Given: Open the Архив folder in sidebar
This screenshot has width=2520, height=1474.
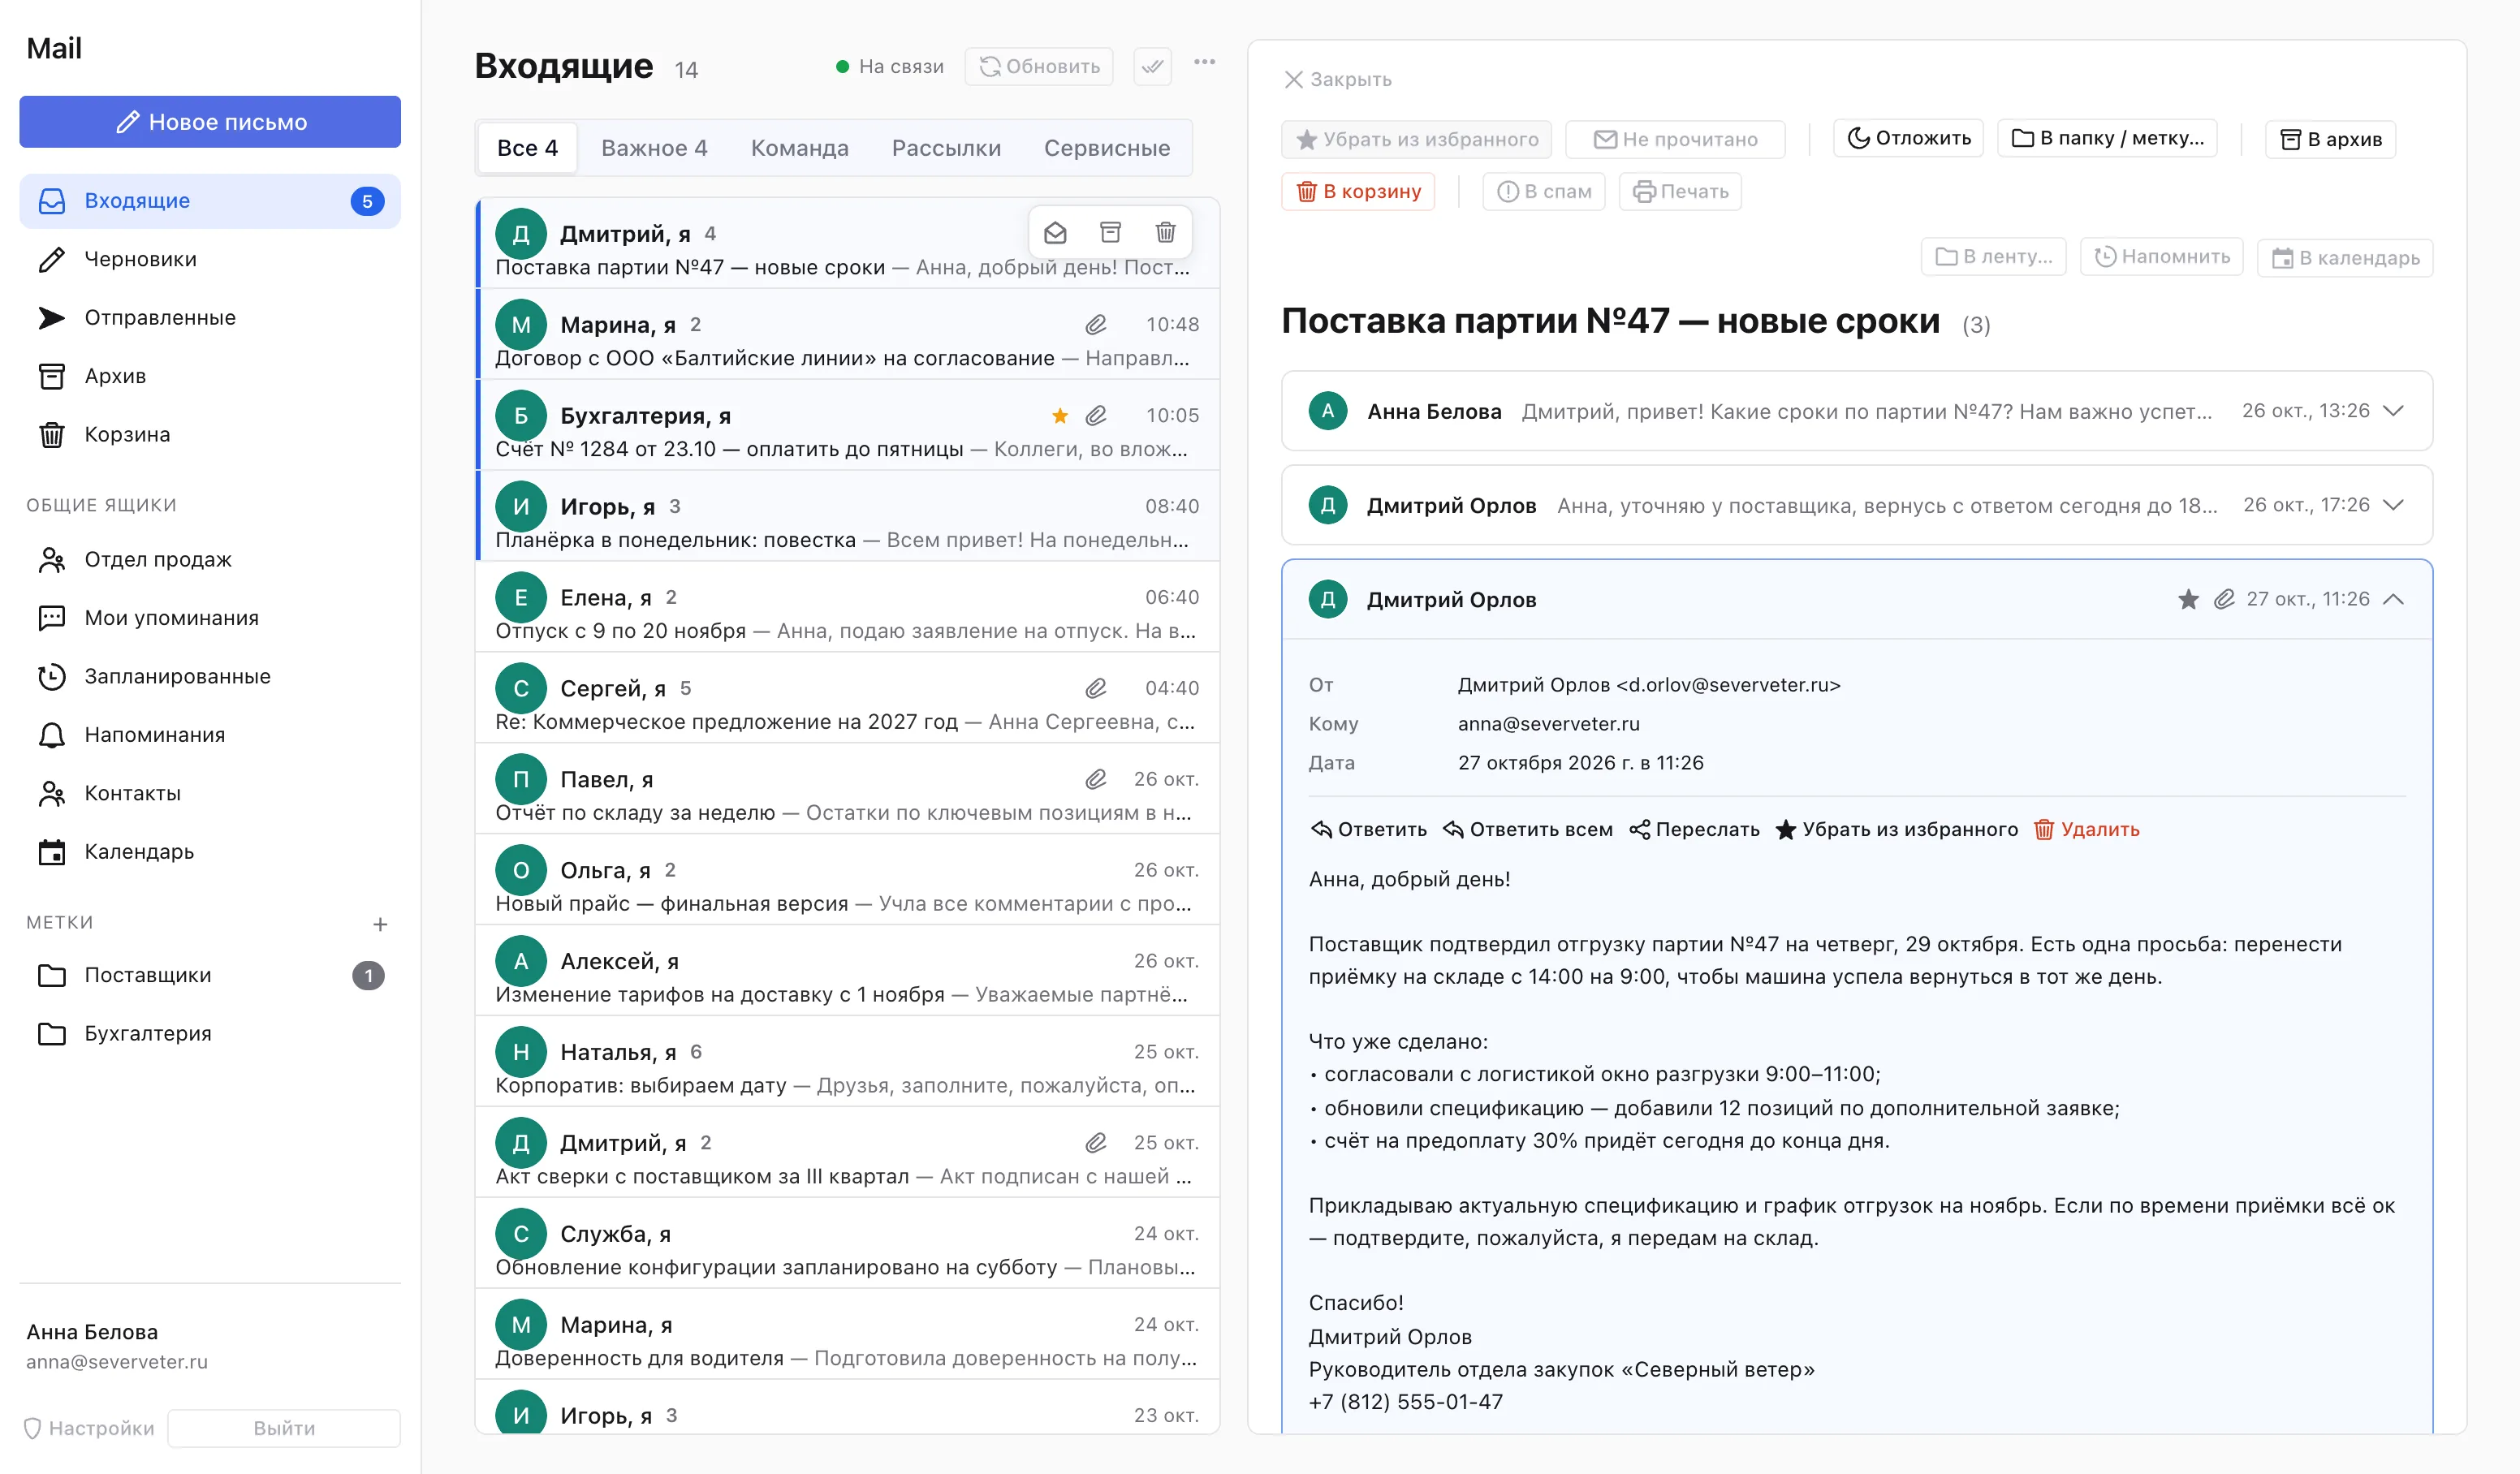Looking at the screenshot, I should pos(210,376).
